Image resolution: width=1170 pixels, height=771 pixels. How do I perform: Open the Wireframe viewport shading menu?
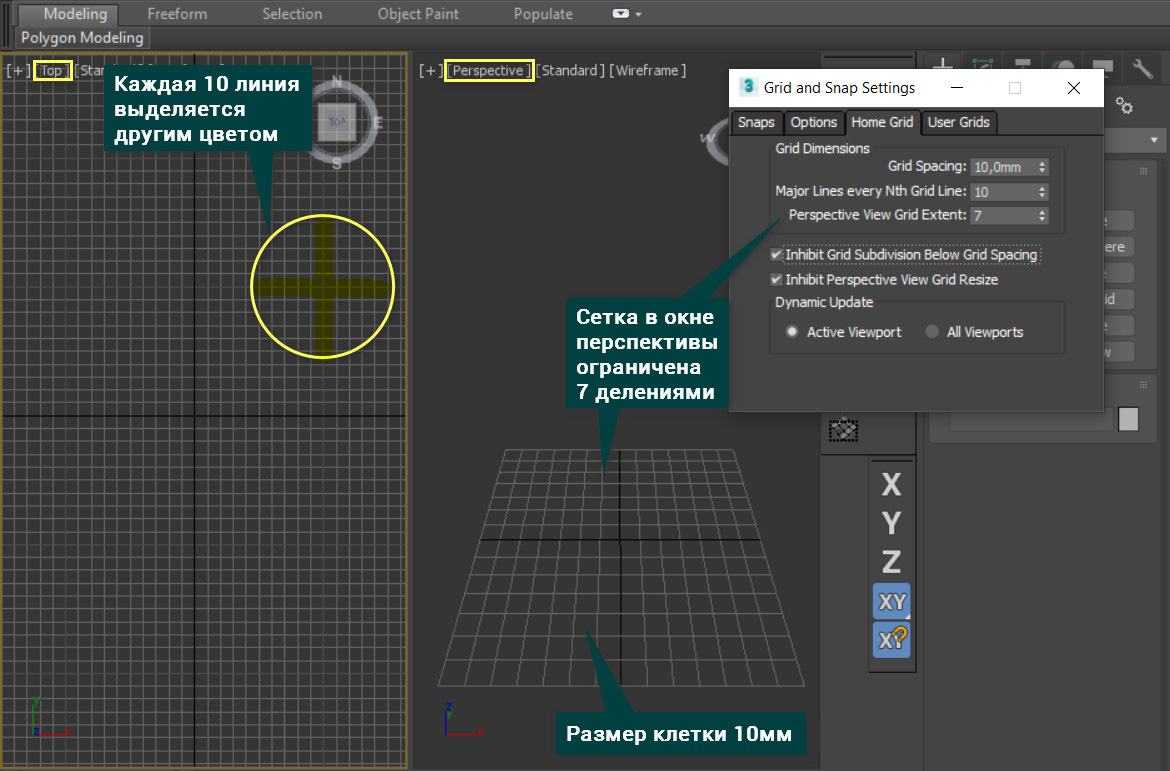(x=649, y=70)
